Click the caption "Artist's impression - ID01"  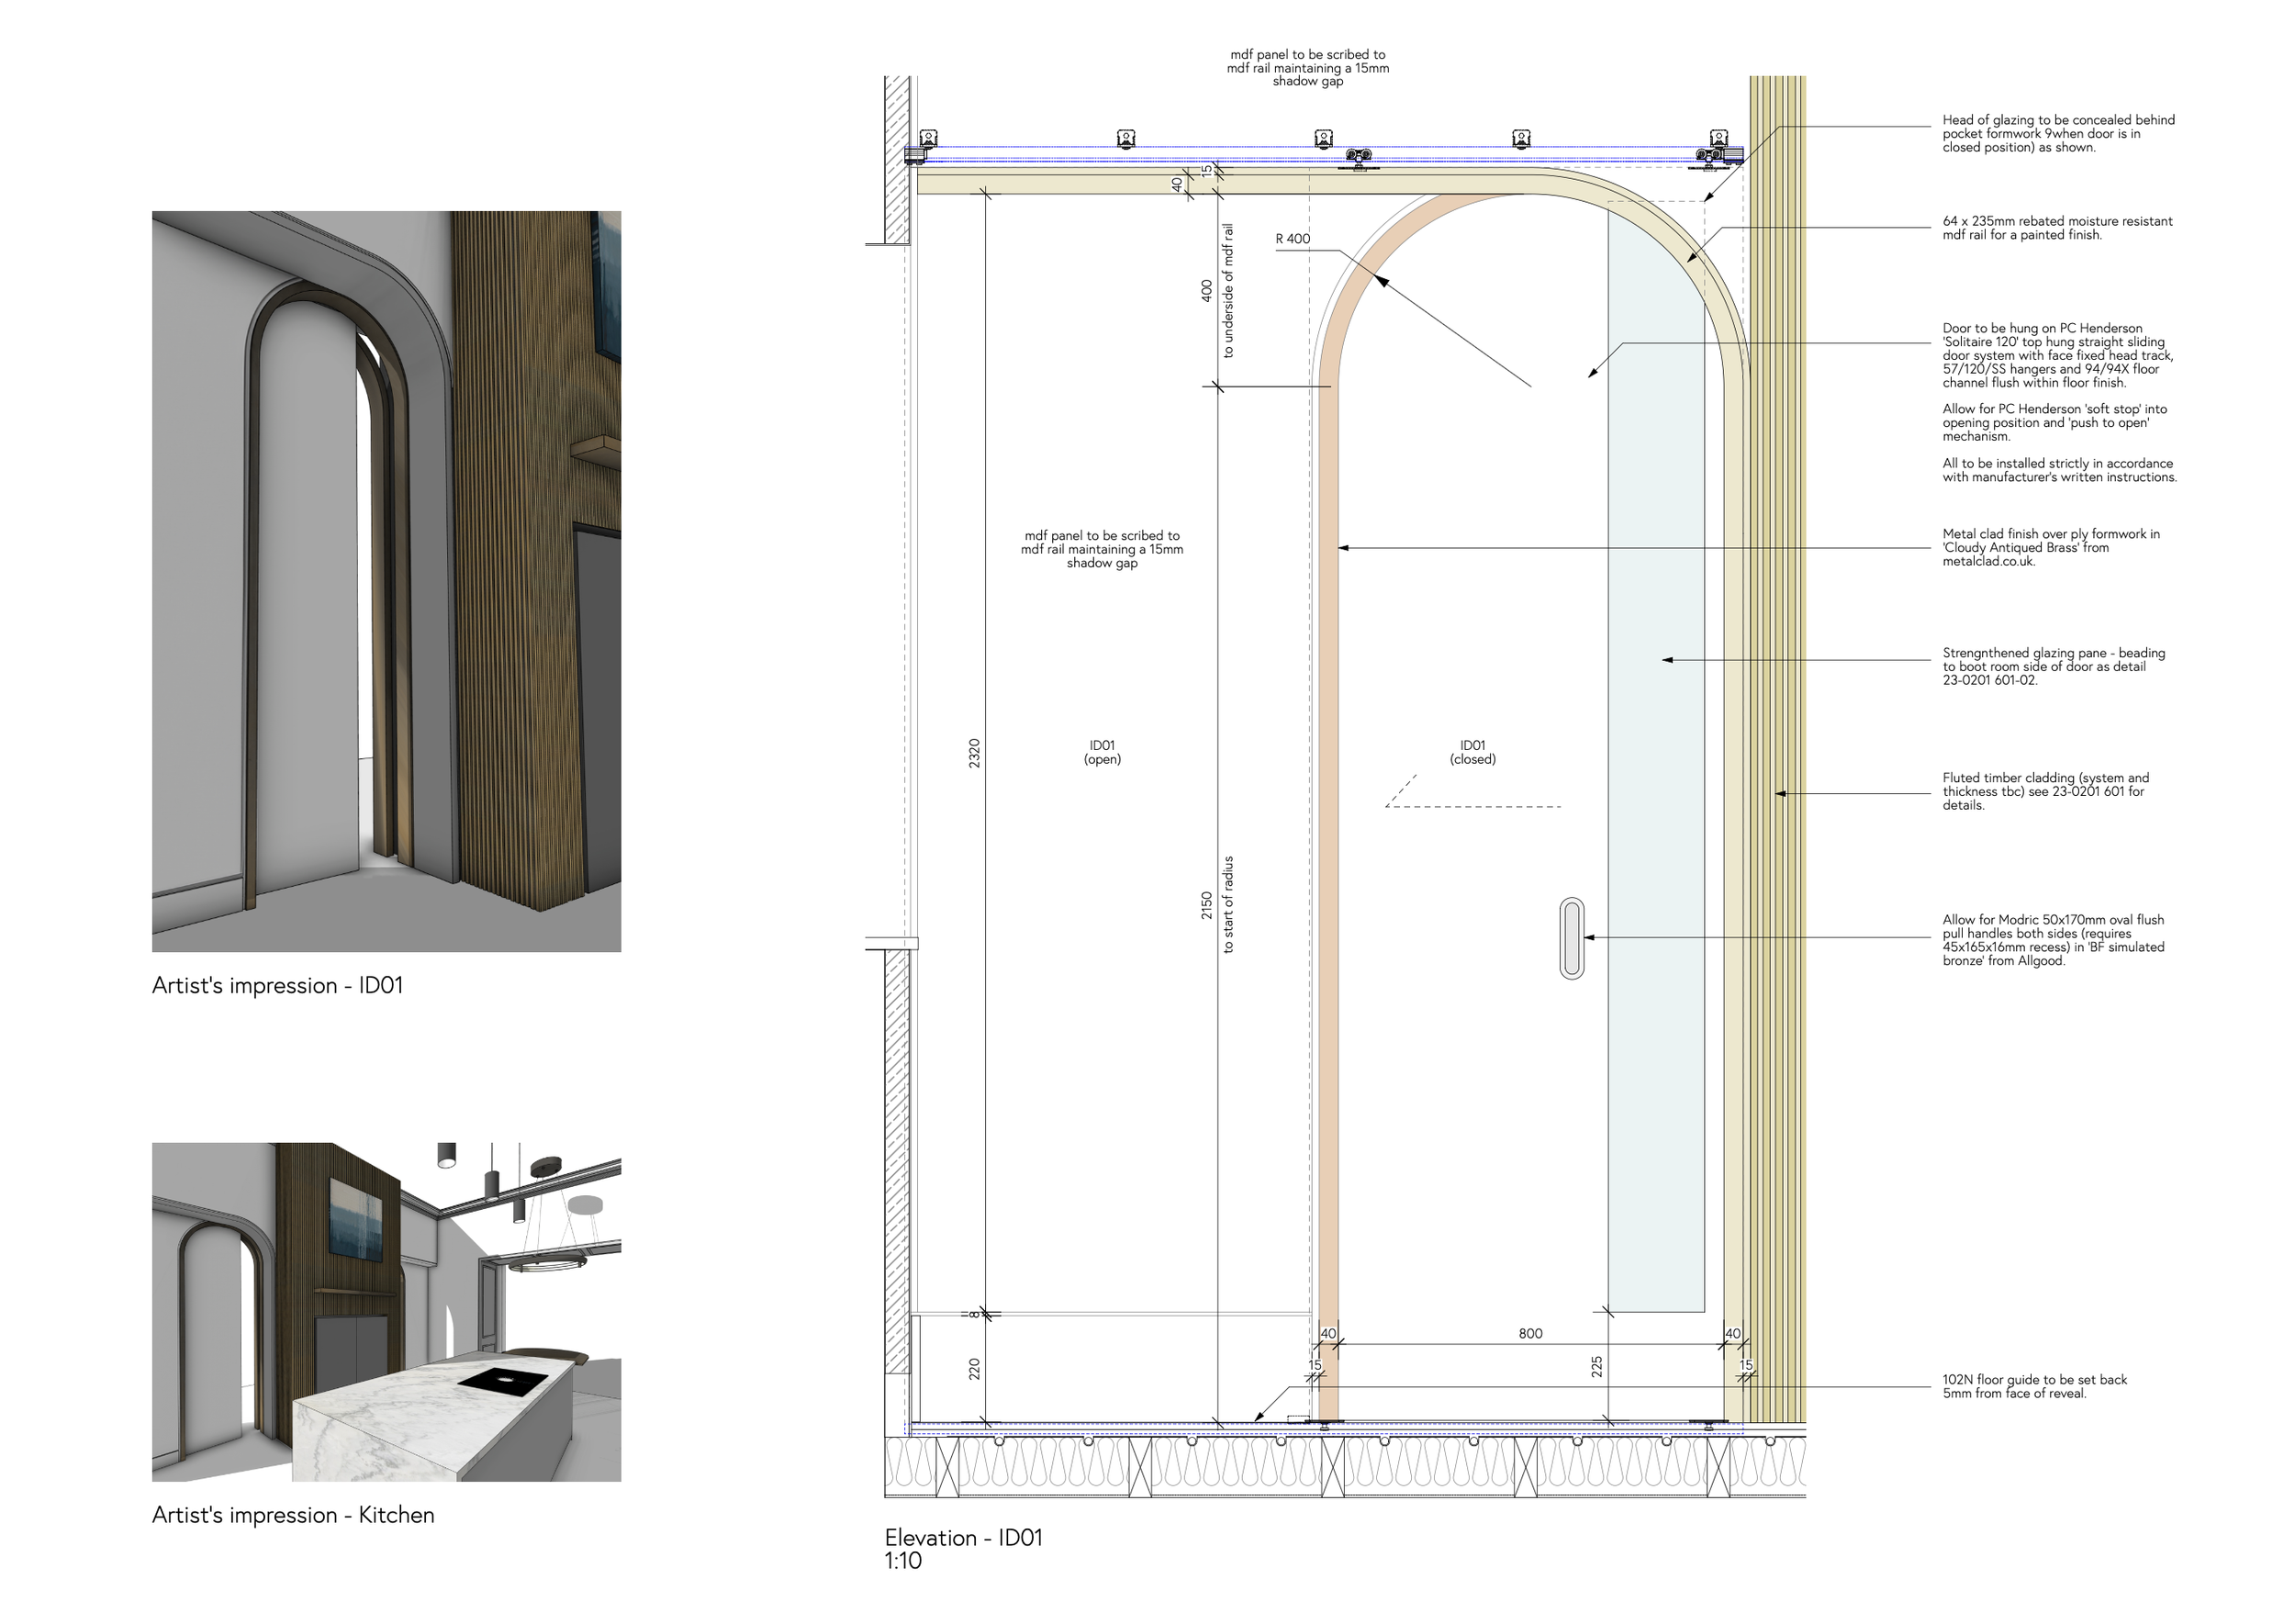[277, 985]
